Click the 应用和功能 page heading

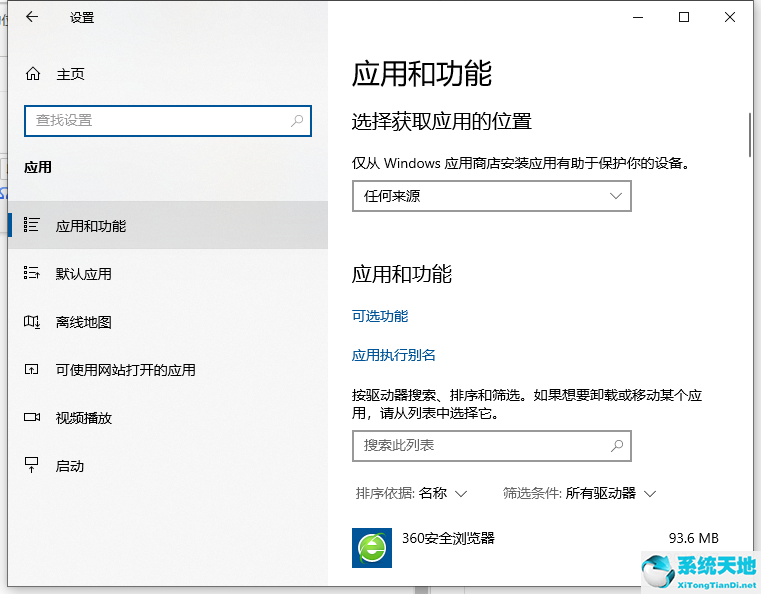[422, 74]
